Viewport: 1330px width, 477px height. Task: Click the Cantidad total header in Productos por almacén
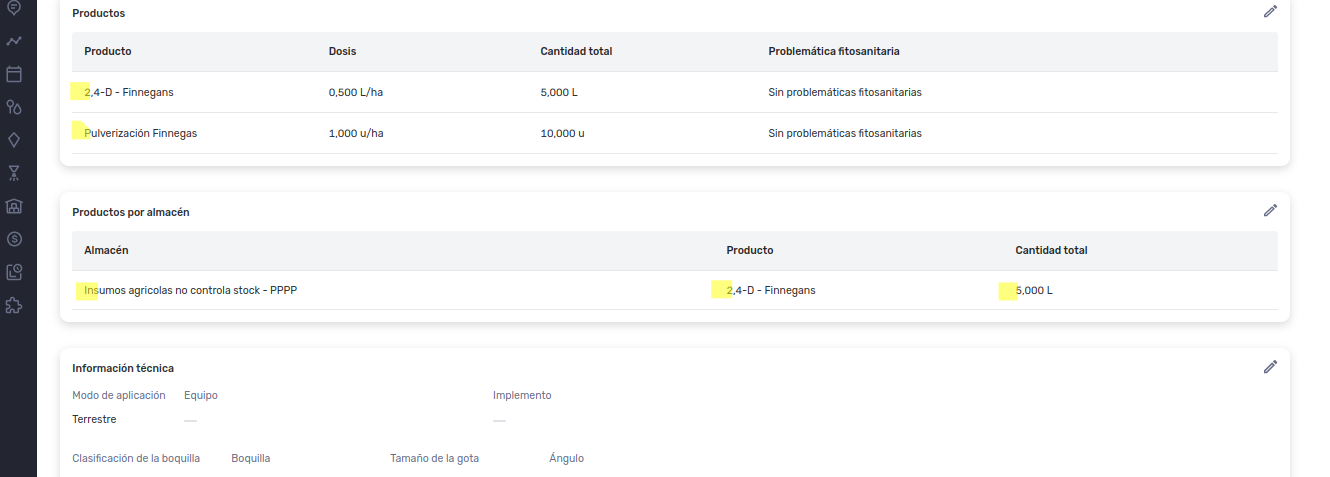coord(1051,250)
